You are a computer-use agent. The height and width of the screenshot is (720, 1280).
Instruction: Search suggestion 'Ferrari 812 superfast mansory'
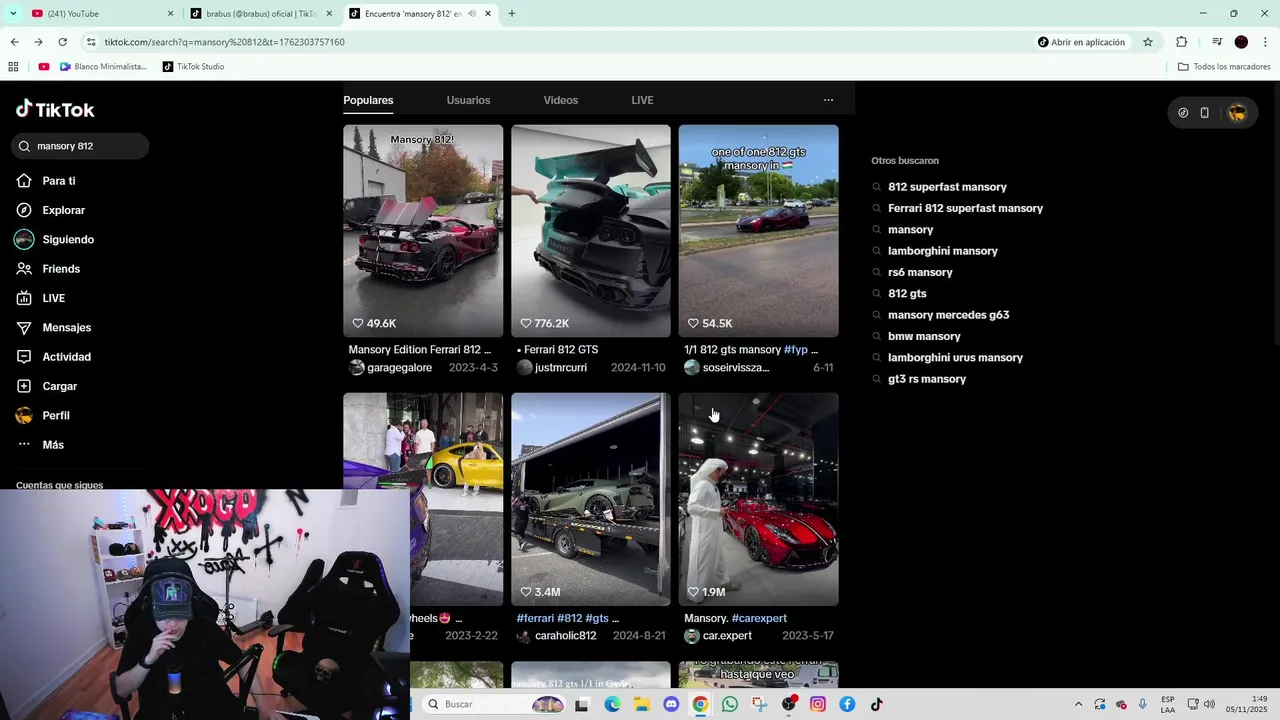(965, 208)
